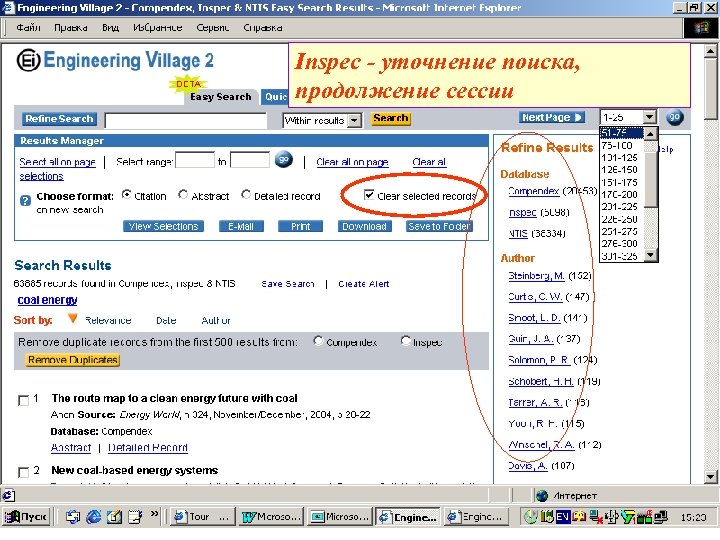Open the Сервис menu
Image resolution: width=720 pixels, height=540 pixels.
coord(213,28)
